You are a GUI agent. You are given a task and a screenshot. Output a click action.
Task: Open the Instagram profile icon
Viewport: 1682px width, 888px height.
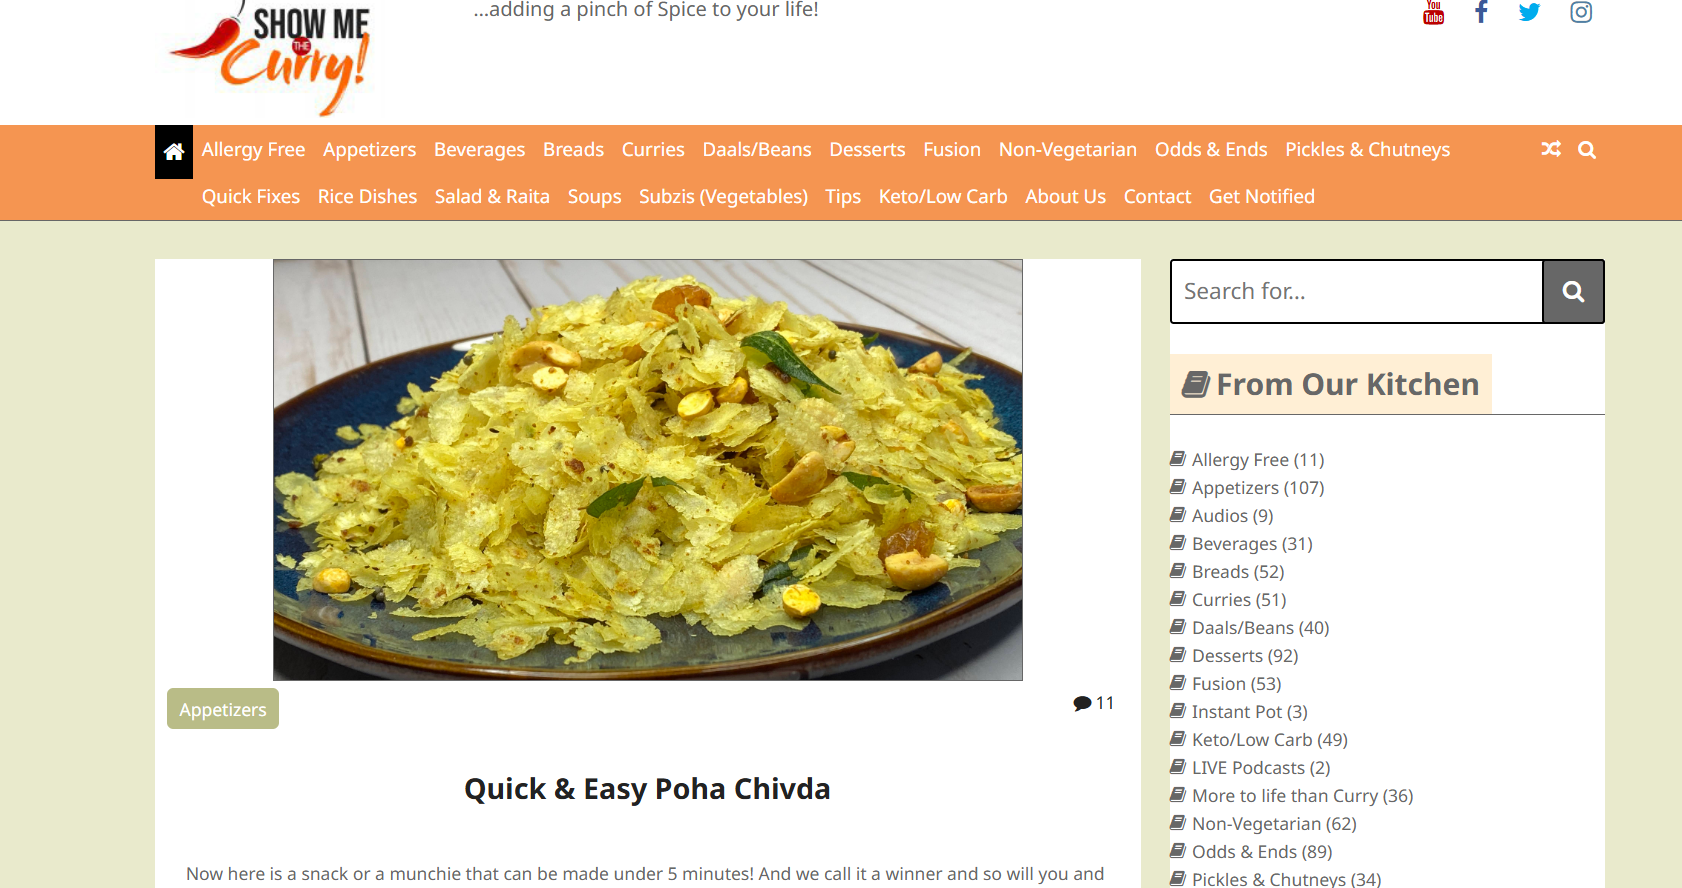pos(1581,12)
